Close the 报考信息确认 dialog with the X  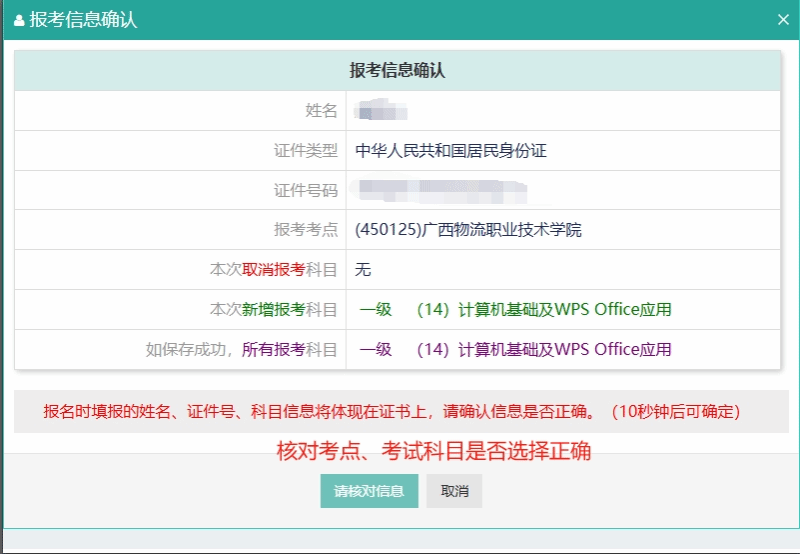[783, 19]
